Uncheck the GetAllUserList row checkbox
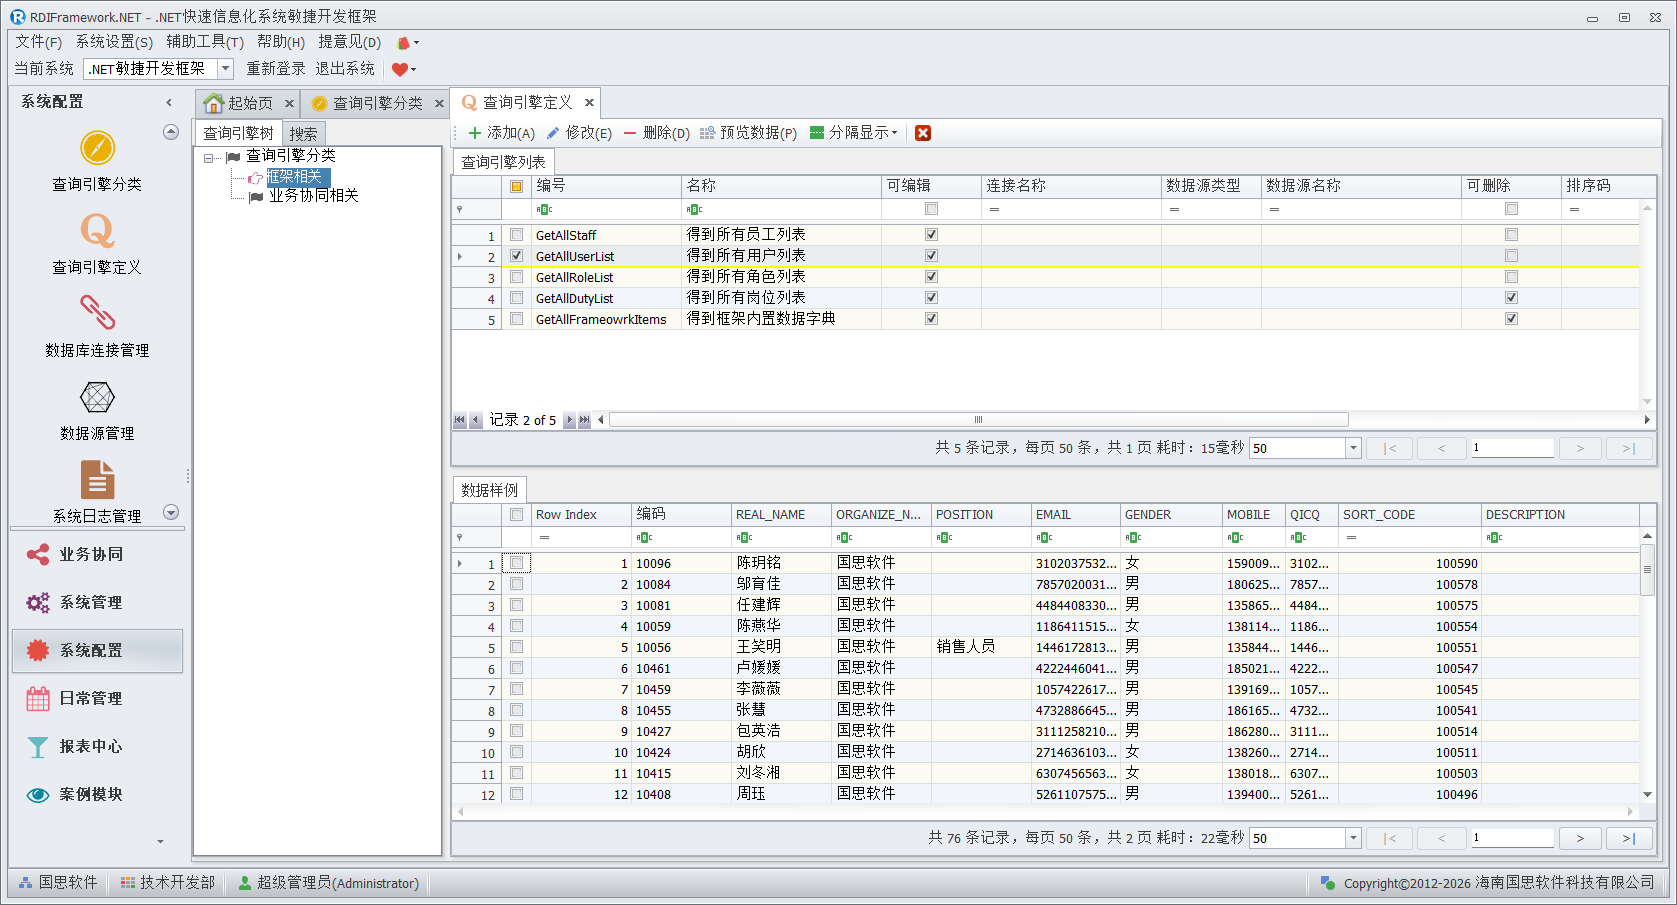Screen dimensions: 1677x905 pos(517,256)
